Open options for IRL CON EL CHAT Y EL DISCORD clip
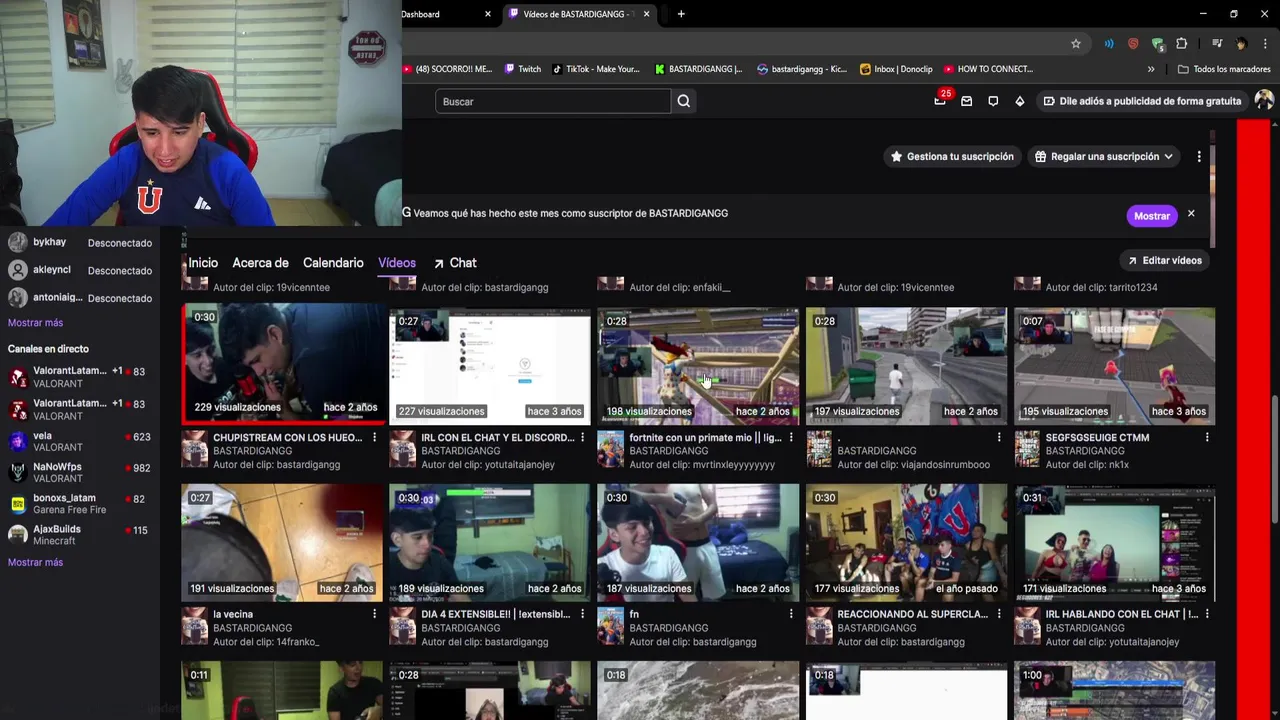The height and width of the screenshot is (720, 1280). click(582, 438)
